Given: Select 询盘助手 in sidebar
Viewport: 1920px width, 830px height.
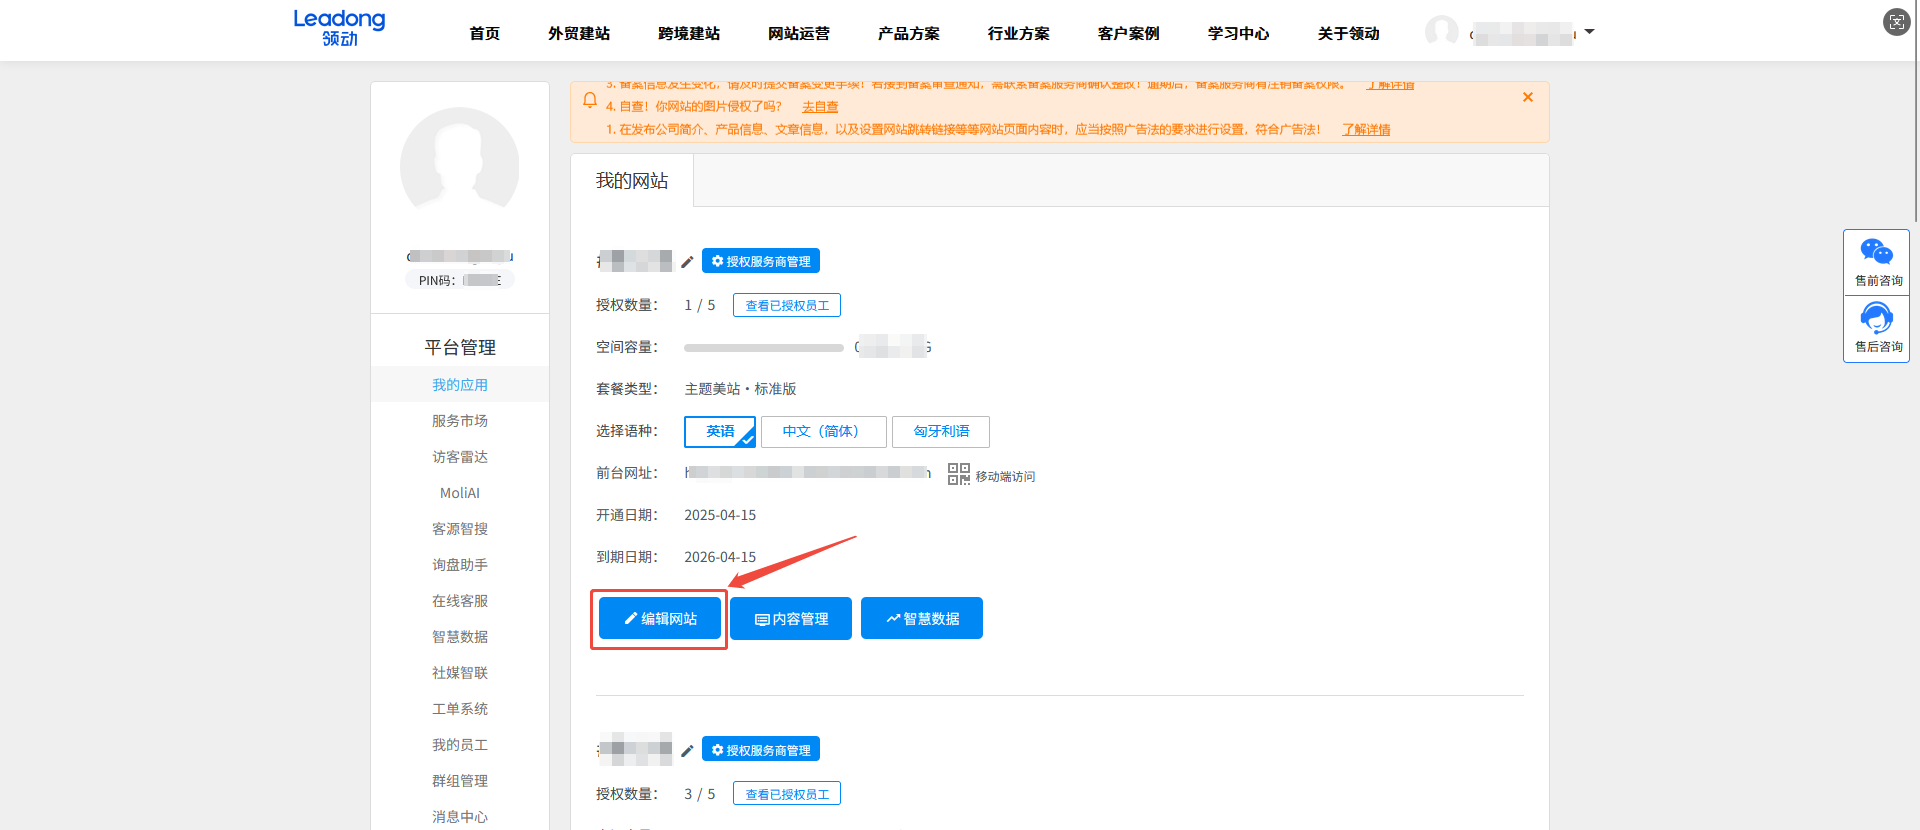Looking at the screenshot, I should point(460,565).
